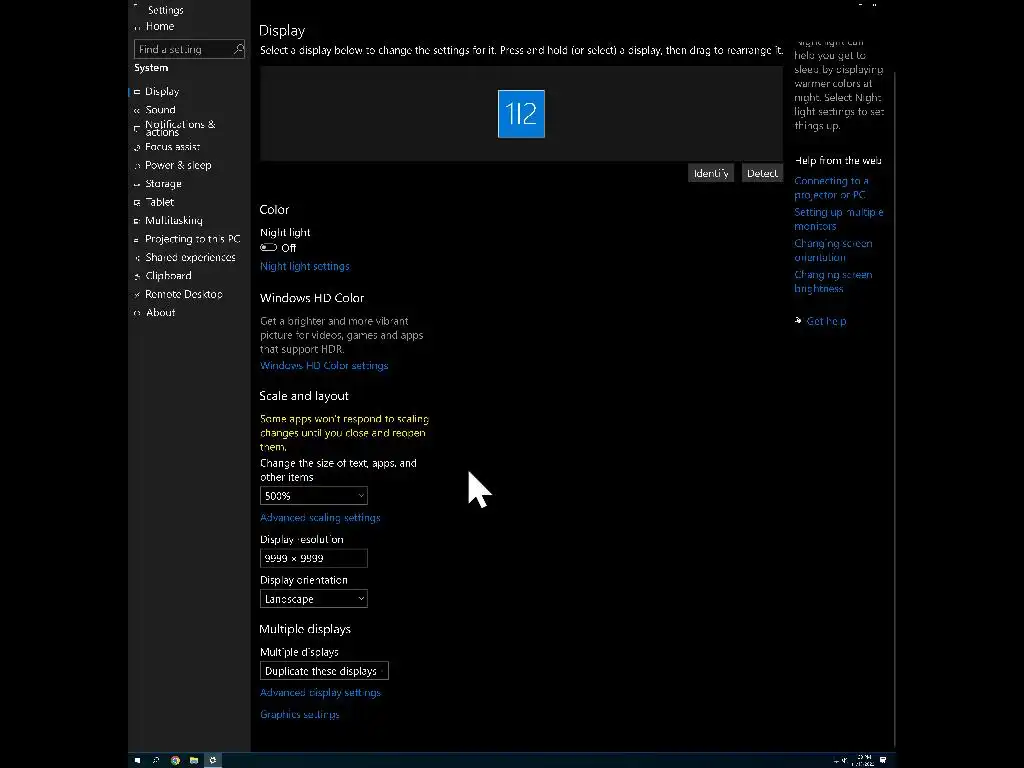Open the Duplicate these displays dropdown
The height and width of the screenshot is (768, 1024).
click(x=324, y=671)
